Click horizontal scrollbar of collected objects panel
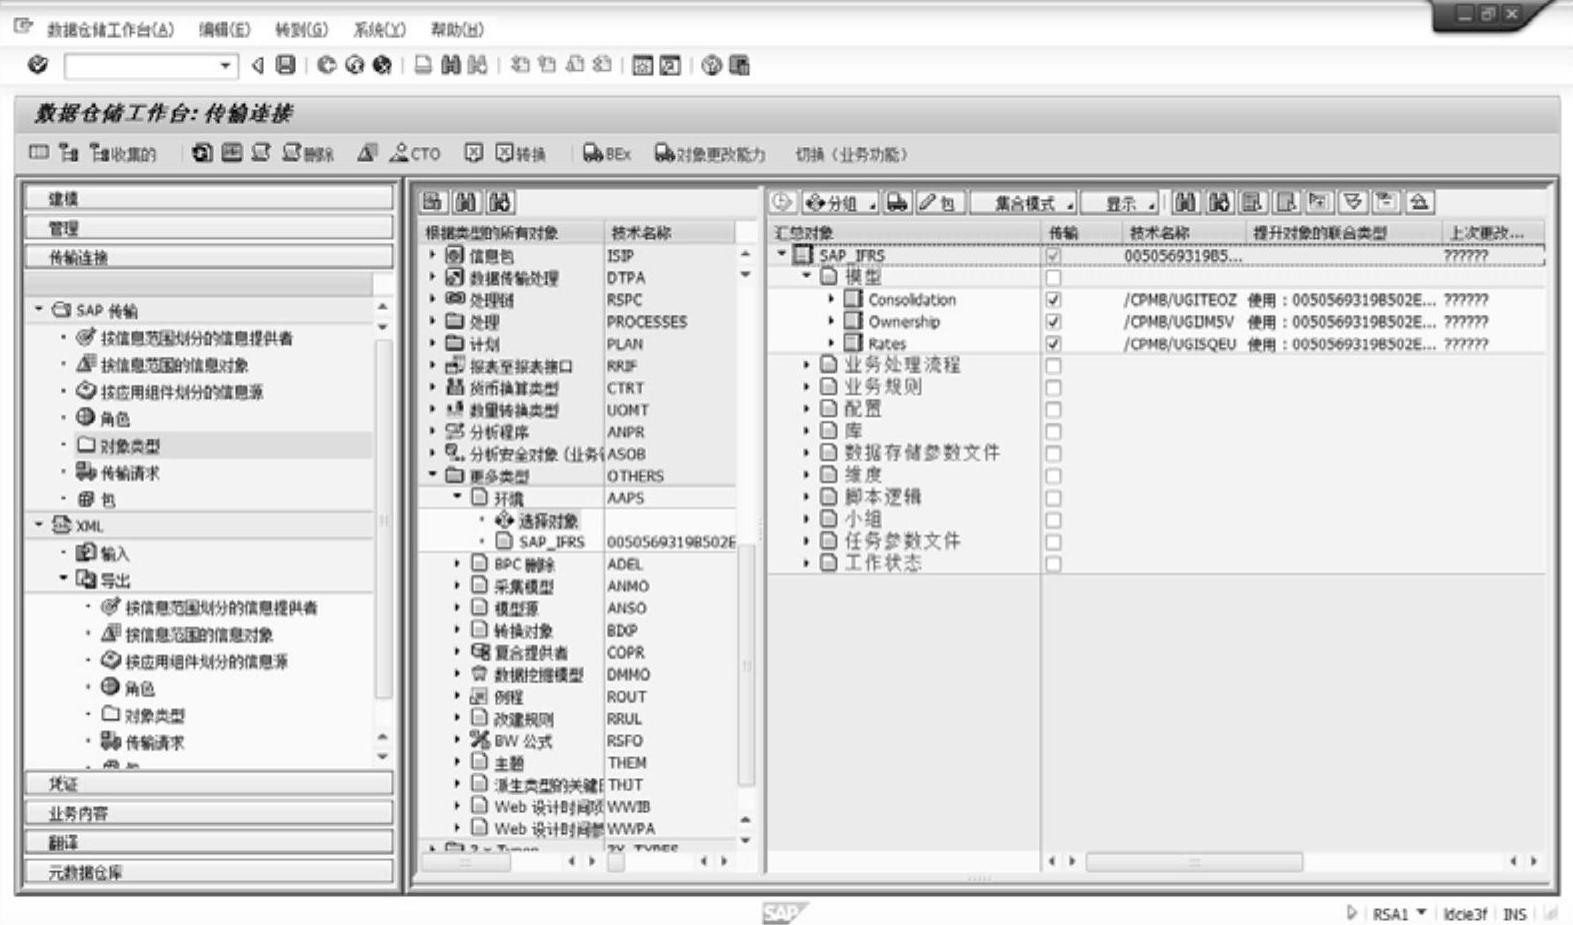 coord(1194,861)
